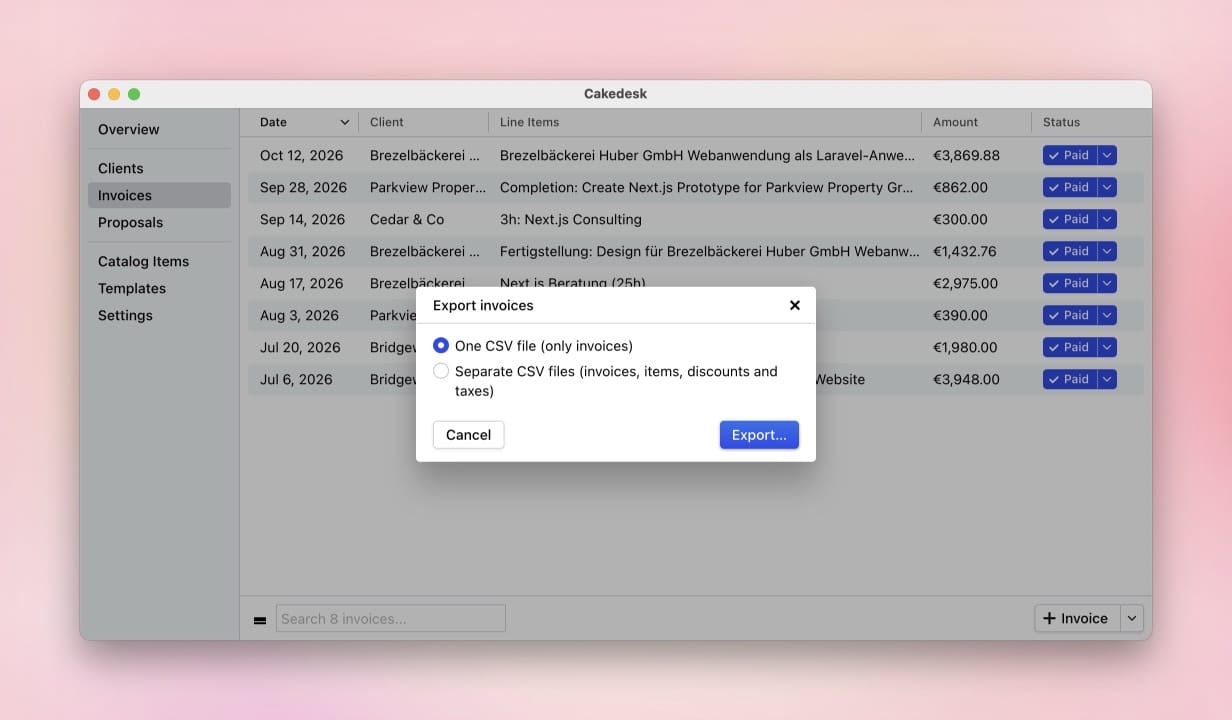Click the yellow minimize window button
Image resolution: width=1232 pixels, height=720 pixels.
tap(114, 94)
